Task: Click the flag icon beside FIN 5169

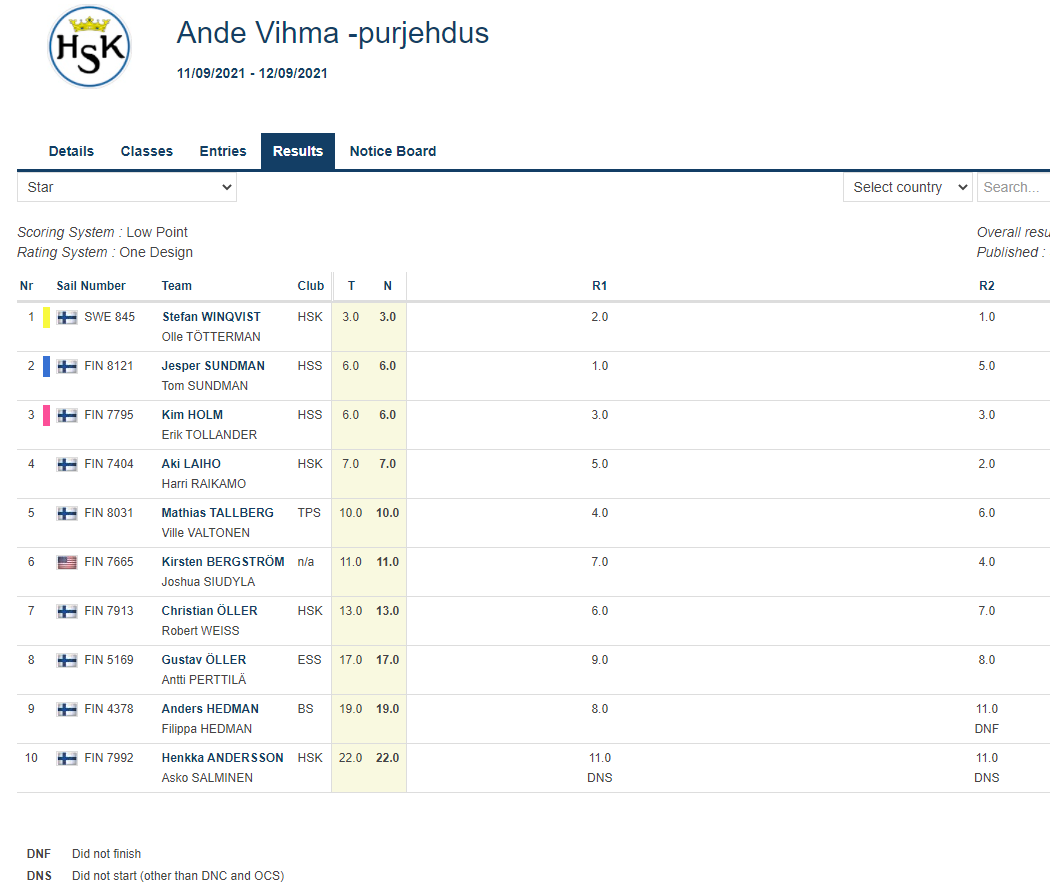Action: point(67,660)
